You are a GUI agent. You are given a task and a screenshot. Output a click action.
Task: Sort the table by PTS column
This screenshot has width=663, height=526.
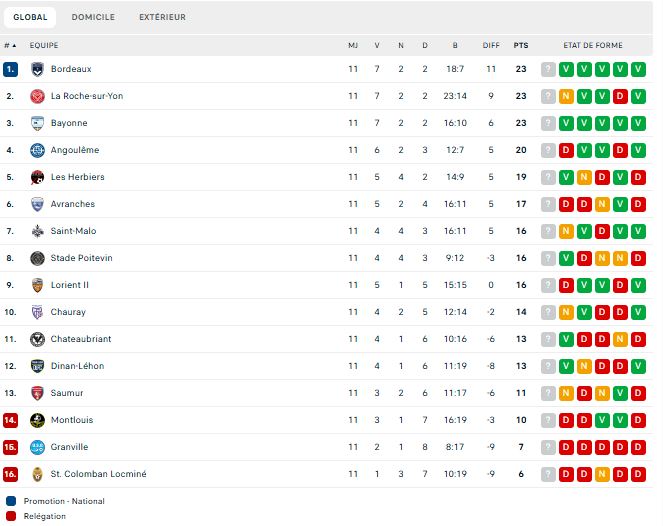521,45
